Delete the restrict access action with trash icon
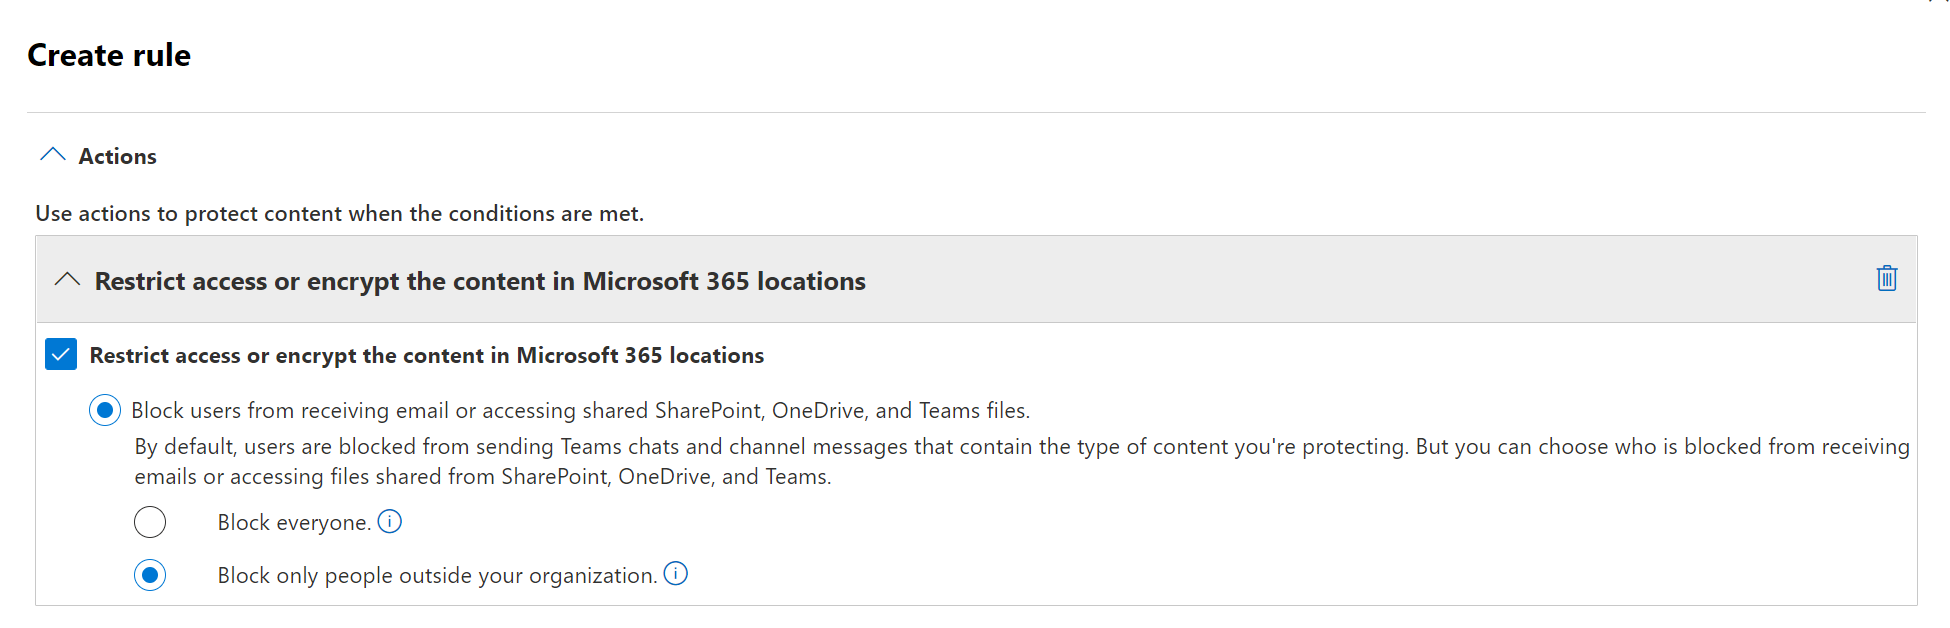Screen dimensions: 1950x628 pyautogui.click(x=1886, y=279)
